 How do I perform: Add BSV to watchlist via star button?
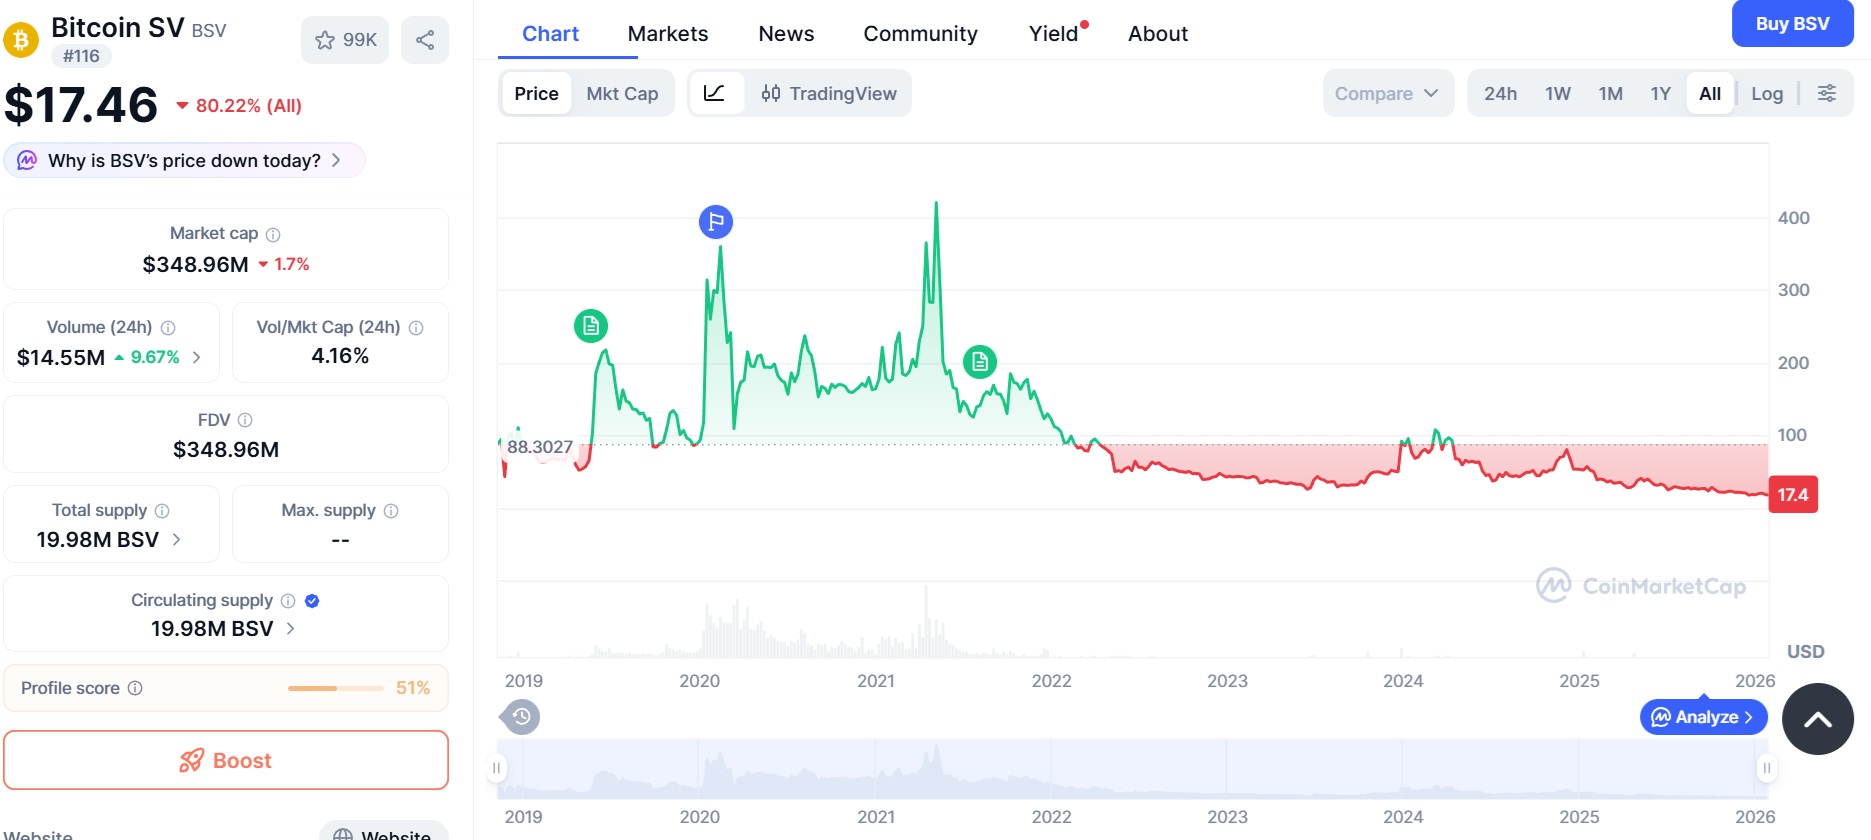345,40
